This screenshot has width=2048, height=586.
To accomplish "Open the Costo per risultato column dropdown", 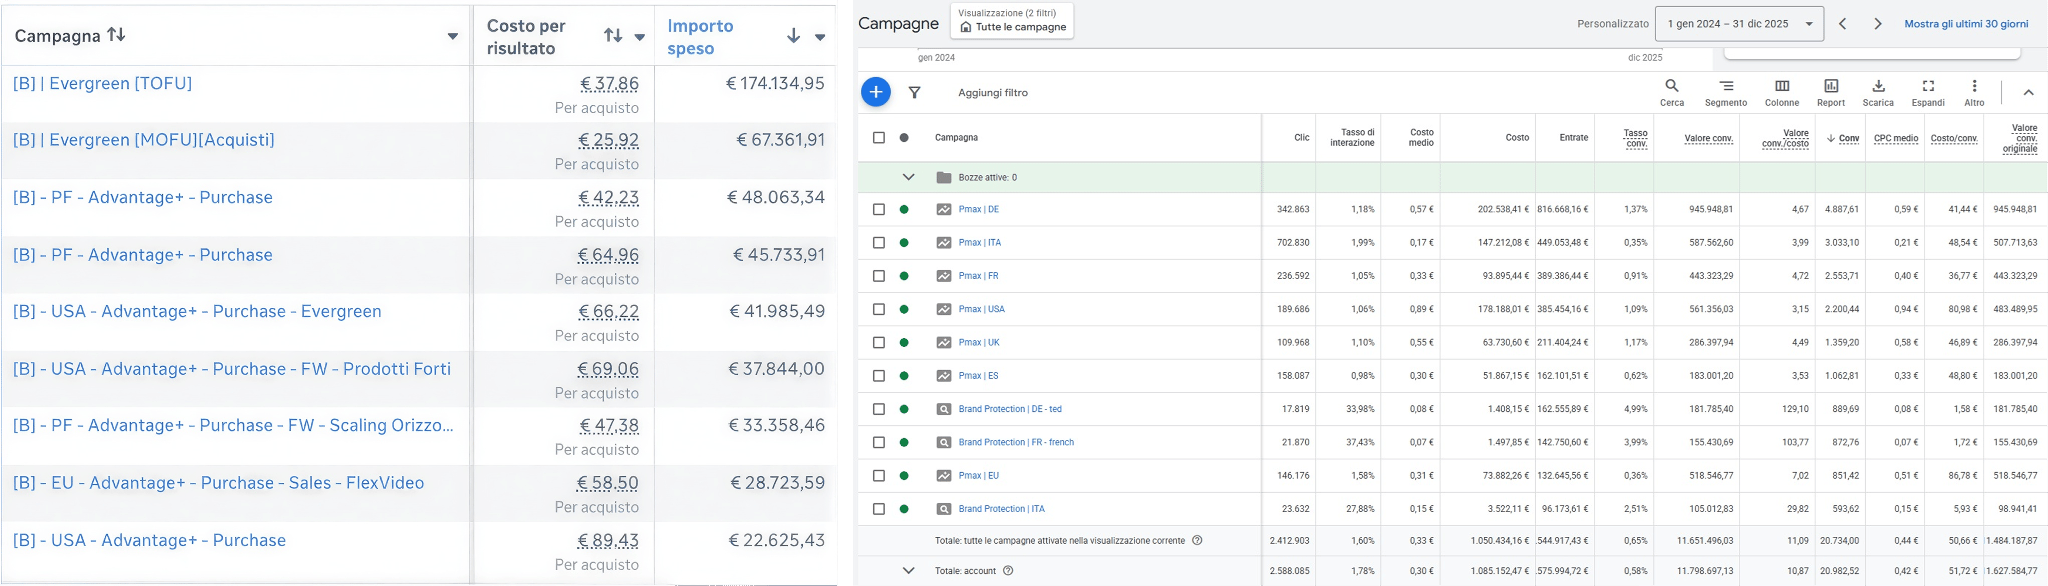I will [x=640, y=38].
